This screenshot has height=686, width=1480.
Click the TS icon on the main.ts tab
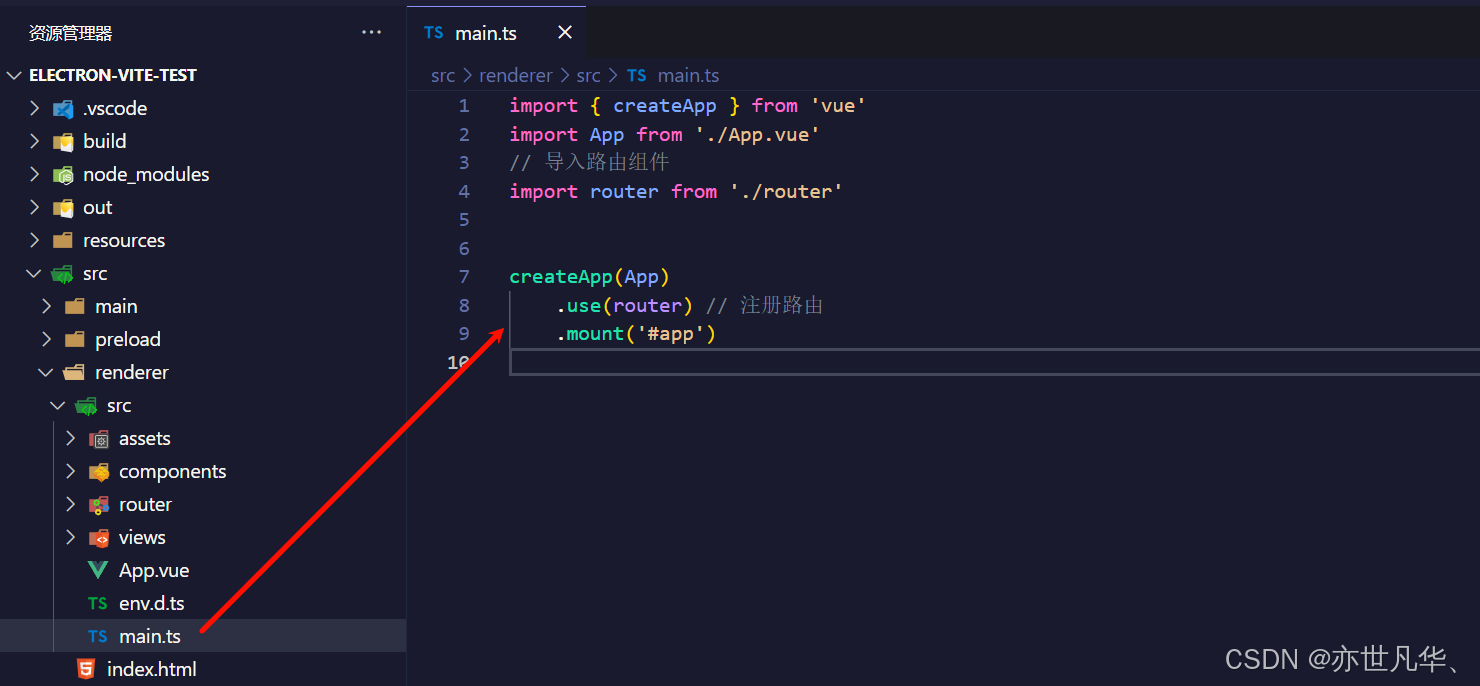click(x=434, y=33)
